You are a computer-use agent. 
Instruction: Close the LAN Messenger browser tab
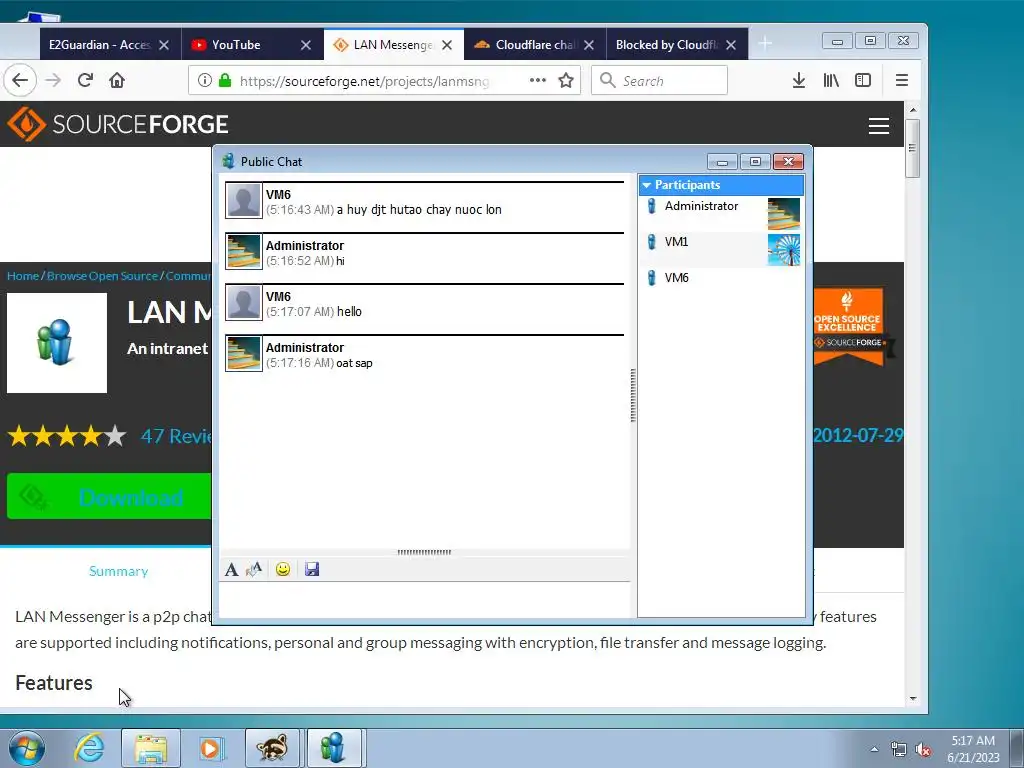[447, 45]
